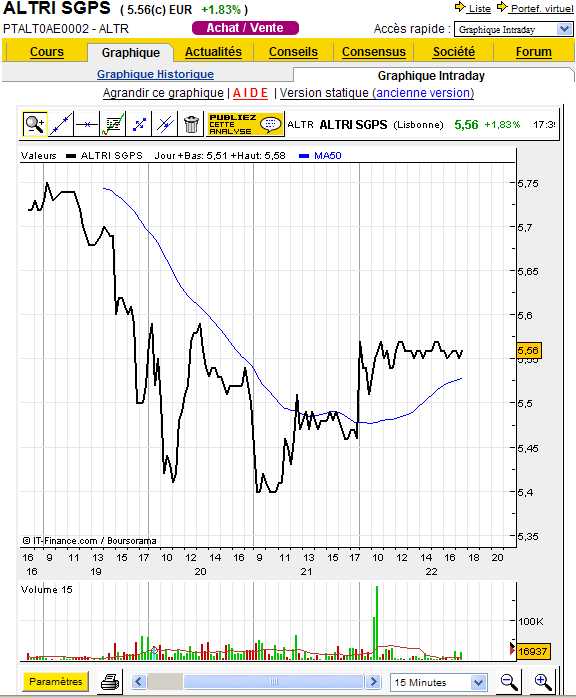Click the Paramètres button
Viewport: 576px width, 698px height.
pos(56,682)
